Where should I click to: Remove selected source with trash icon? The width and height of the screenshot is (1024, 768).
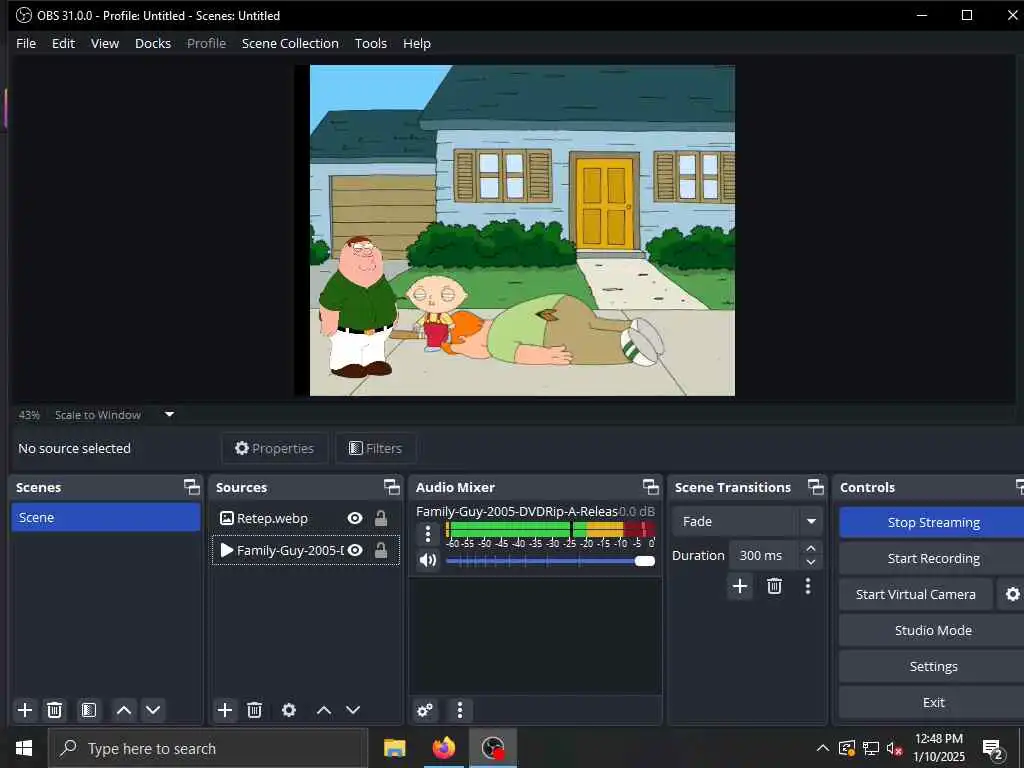tap(255, 710)
